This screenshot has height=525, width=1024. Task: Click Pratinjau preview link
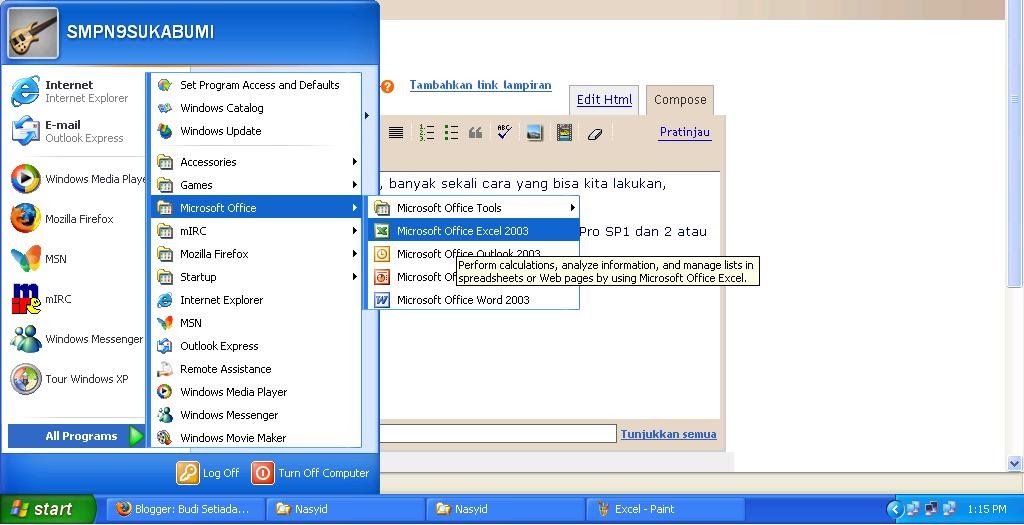point(684,132)
